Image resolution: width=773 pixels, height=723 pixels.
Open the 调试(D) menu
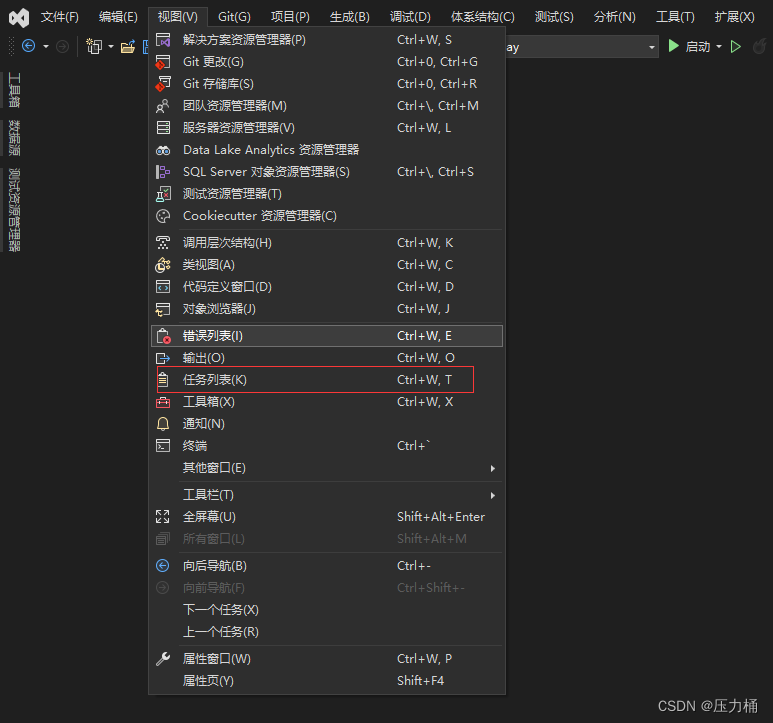410,17
